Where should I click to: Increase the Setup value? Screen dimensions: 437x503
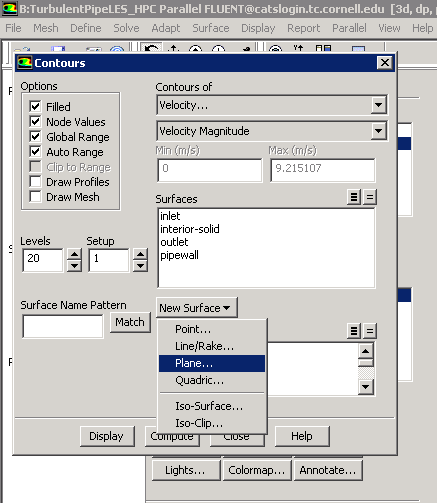(x=140, y=255)
